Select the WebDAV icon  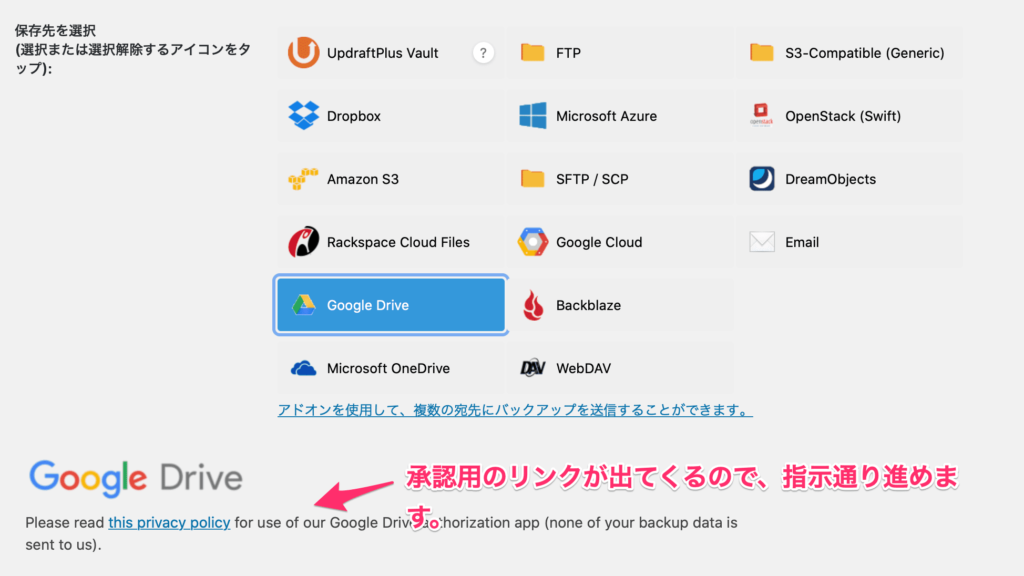tap(533, 368)
